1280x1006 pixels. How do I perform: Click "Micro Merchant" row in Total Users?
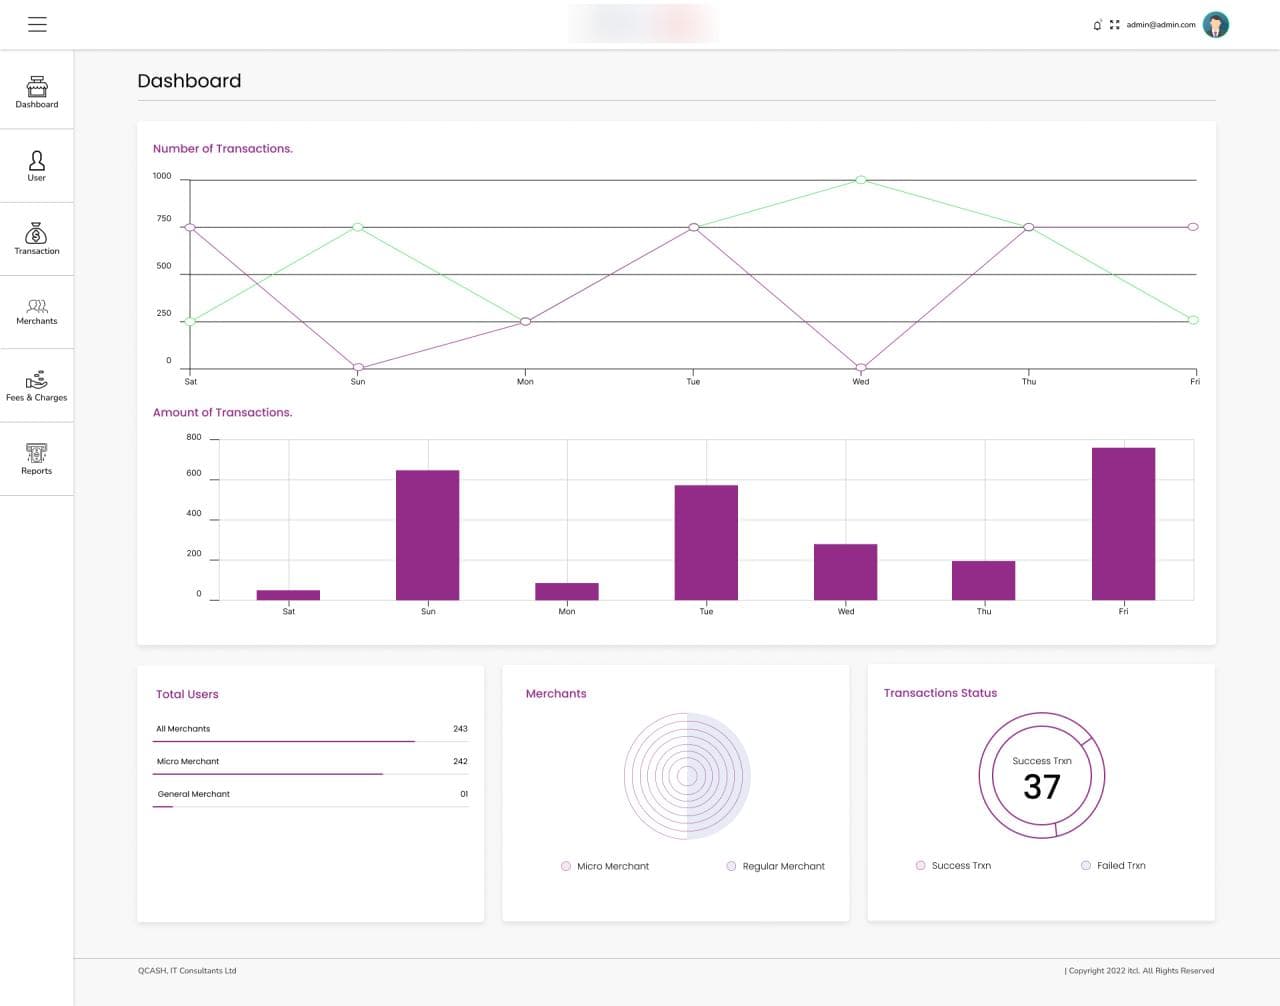tap(311, 762)
